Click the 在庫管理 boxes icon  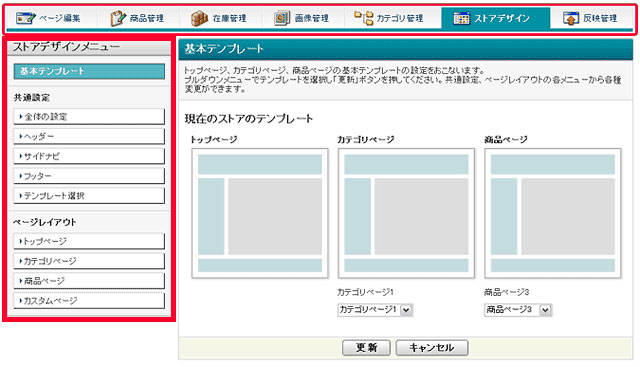200,18
